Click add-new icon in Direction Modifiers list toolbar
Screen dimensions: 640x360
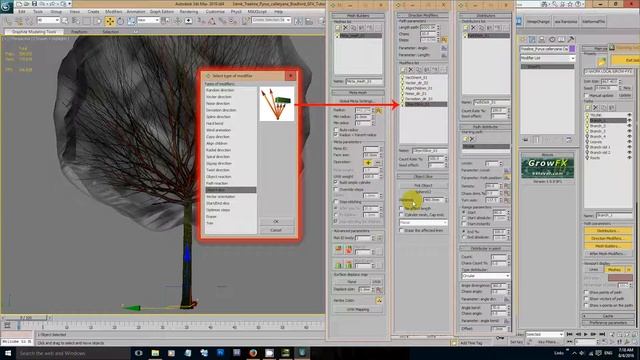click(403, 70)
